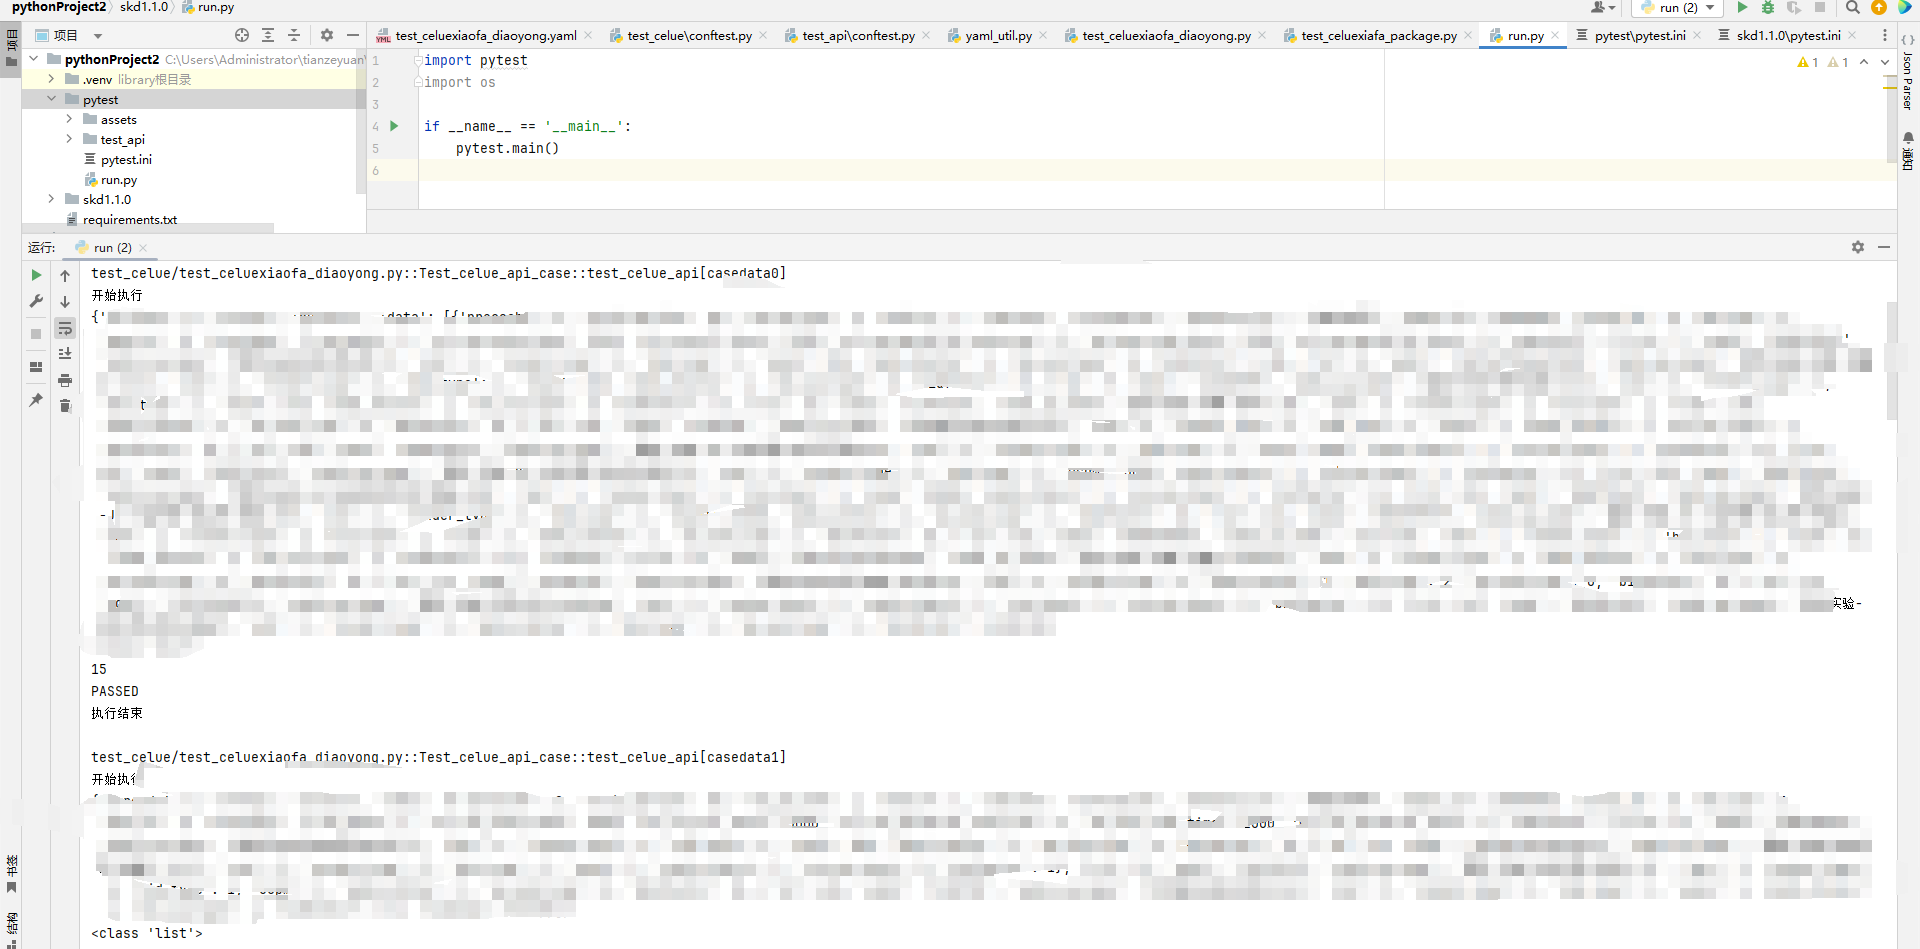Show more editor tabs with the three-dot icon

1885,35
